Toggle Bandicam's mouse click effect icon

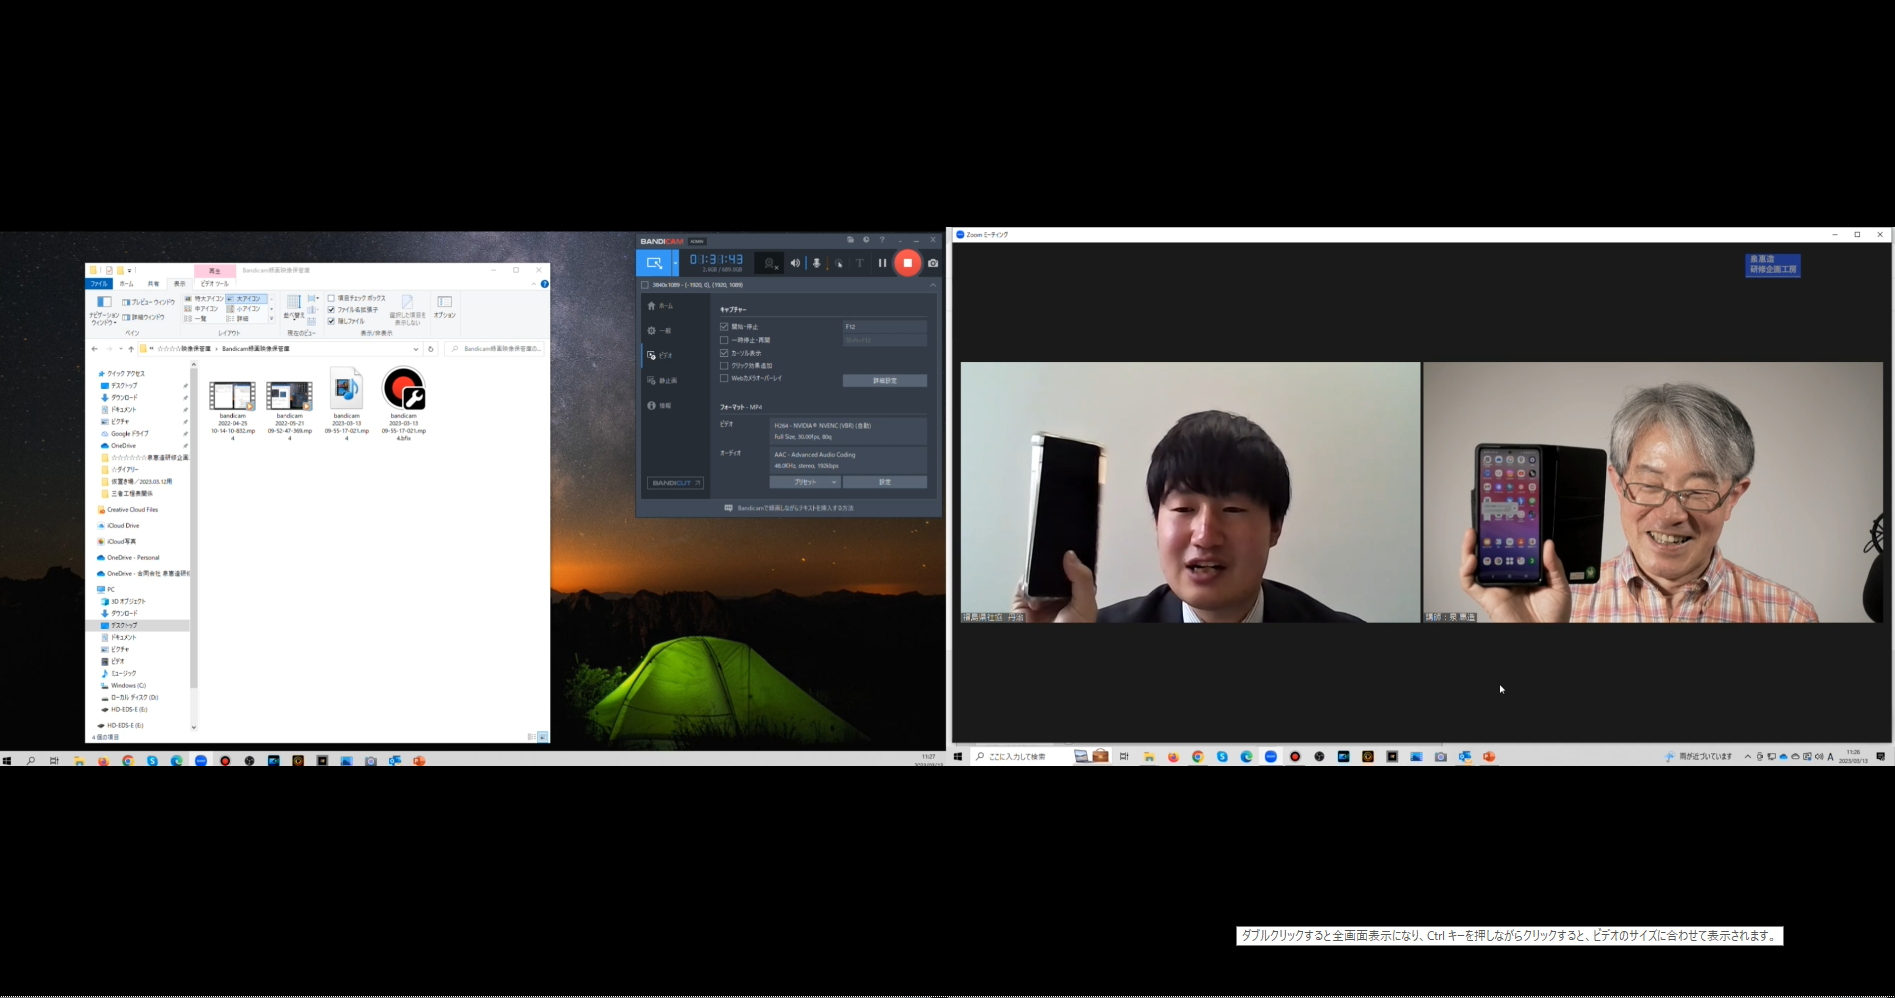point(839,263)
